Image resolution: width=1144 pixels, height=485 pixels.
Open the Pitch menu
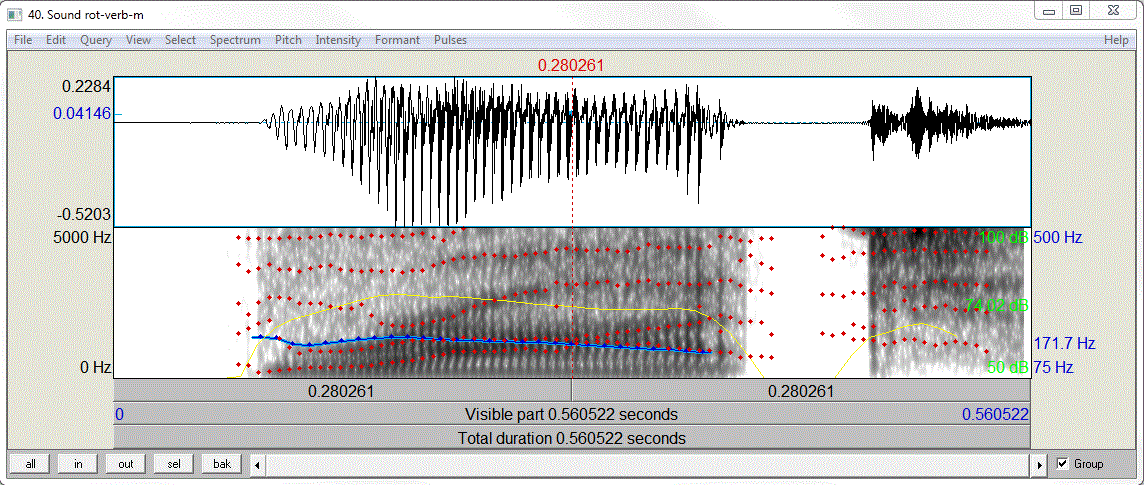(x=288, y=40)
